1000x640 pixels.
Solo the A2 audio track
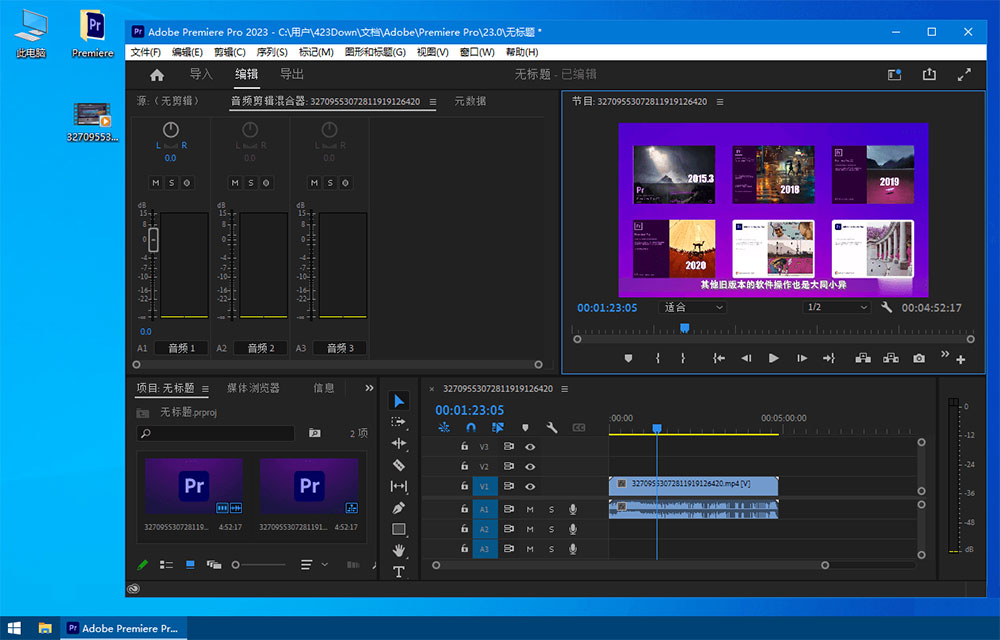point(552,529)
